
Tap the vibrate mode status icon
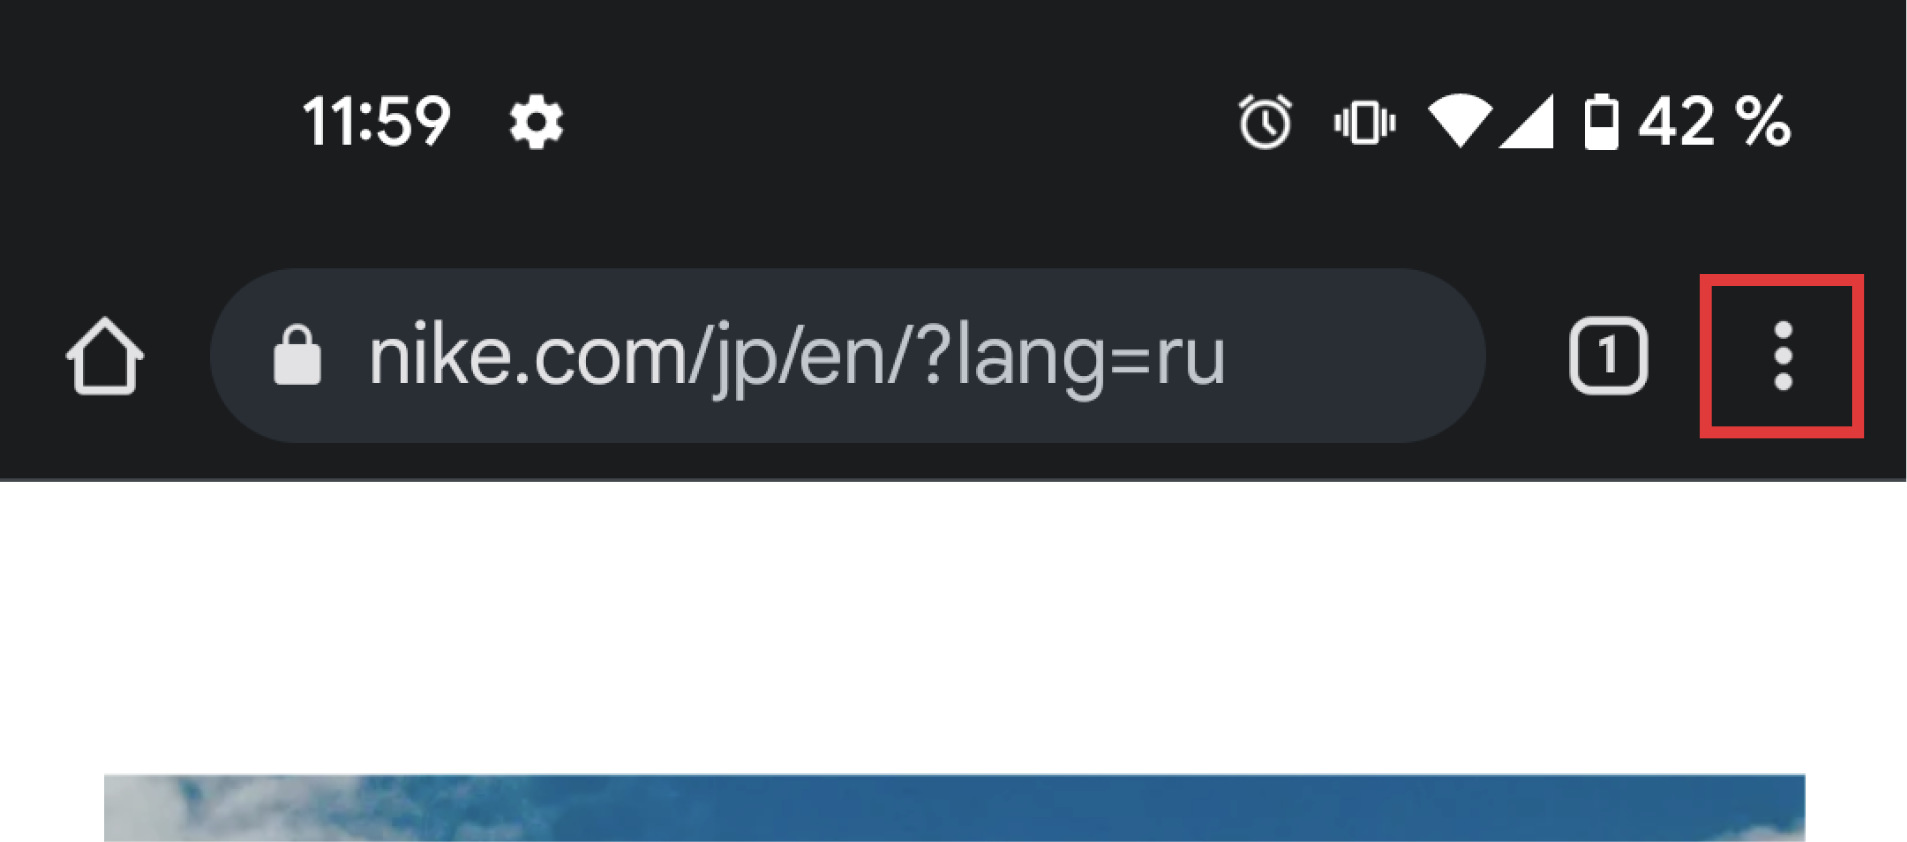pyautogui.click(x=1364, y=123)
